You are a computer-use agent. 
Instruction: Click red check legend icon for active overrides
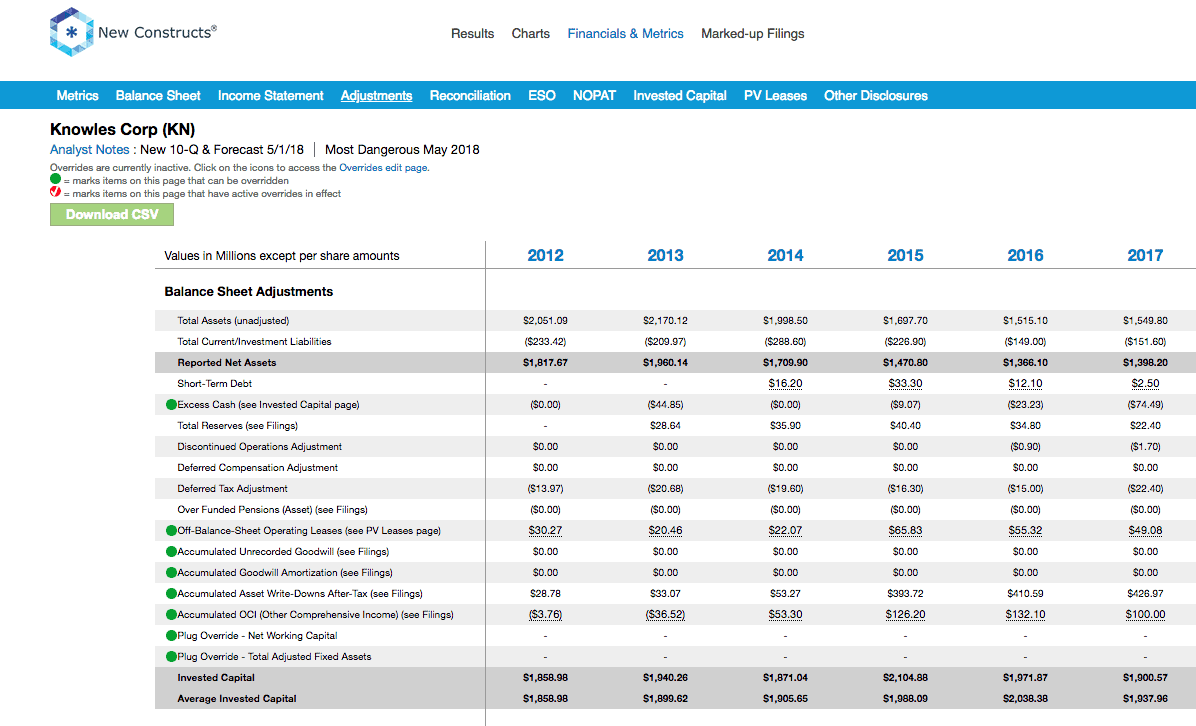[x=55, y=192]
